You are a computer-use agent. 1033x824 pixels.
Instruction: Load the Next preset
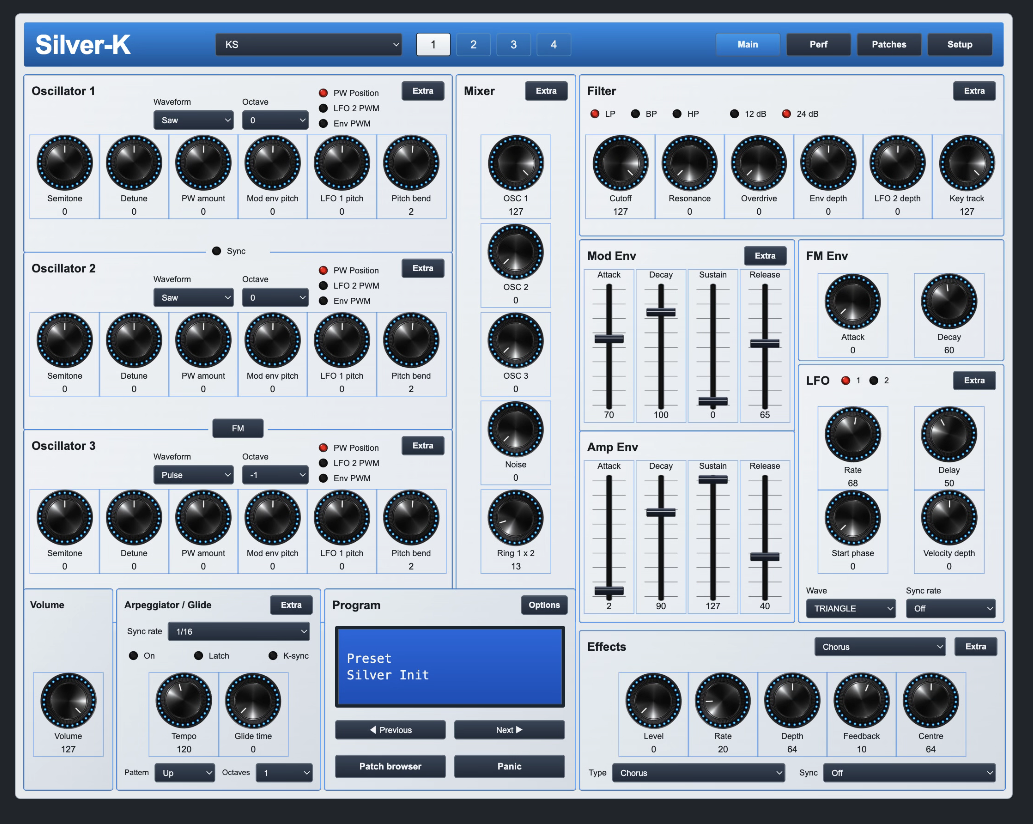point(509,730)
